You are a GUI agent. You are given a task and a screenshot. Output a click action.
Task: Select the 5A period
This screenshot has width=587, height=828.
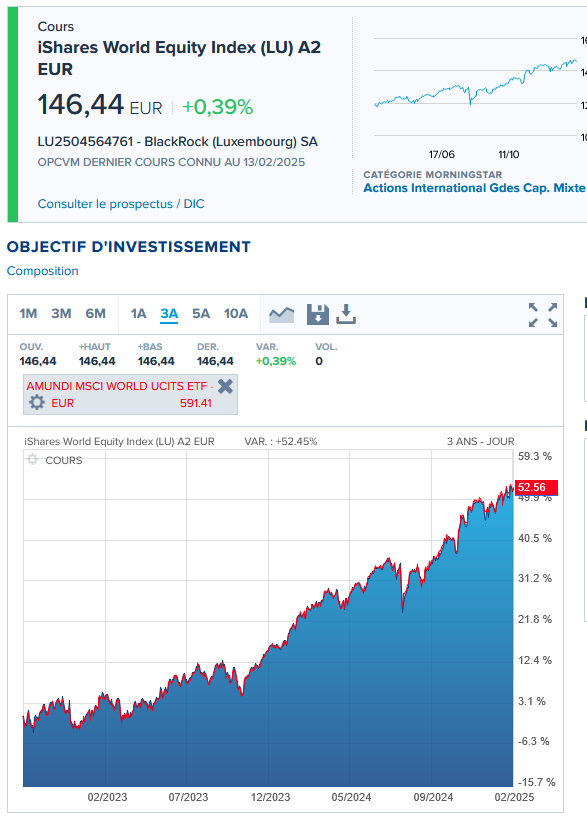coord(201,314)
